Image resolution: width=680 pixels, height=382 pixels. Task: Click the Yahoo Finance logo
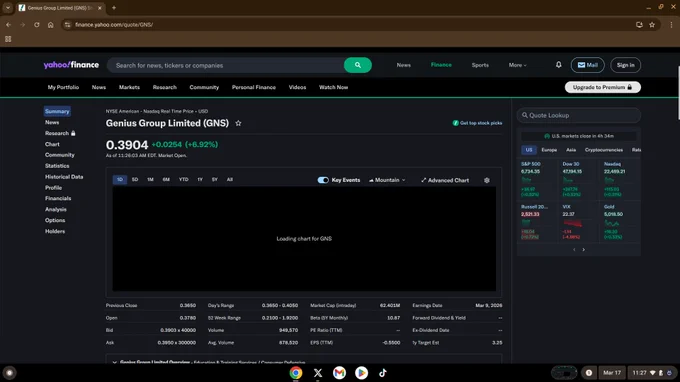pyautogui.click(x=71, y=65)
